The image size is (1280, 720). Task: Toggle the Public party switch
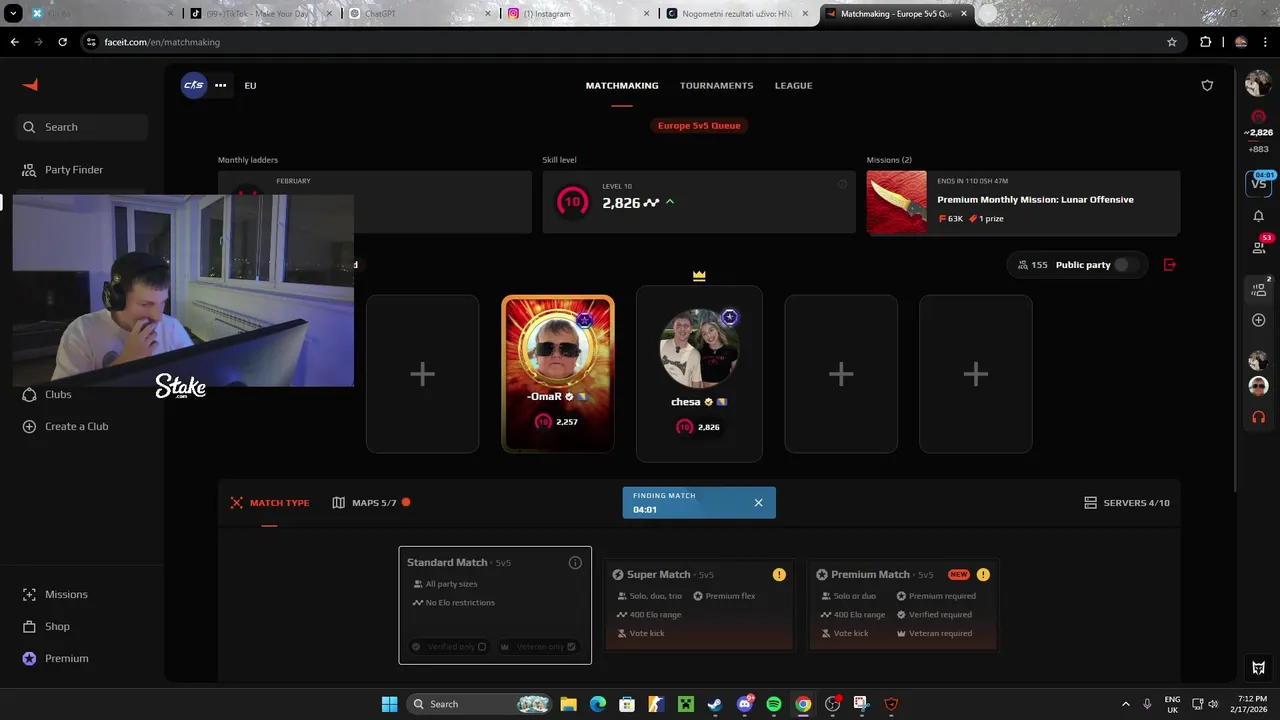click(x=1125, y=265)
